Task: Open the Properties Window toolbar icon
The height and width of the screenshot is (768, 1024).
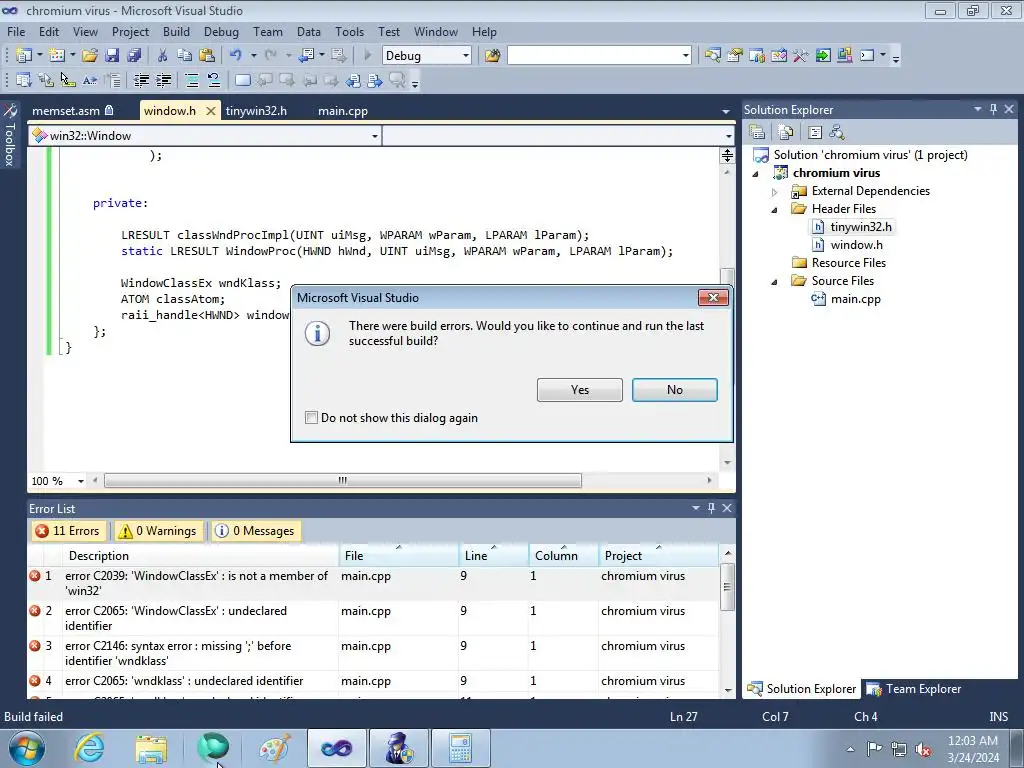Action: [735, 56]
